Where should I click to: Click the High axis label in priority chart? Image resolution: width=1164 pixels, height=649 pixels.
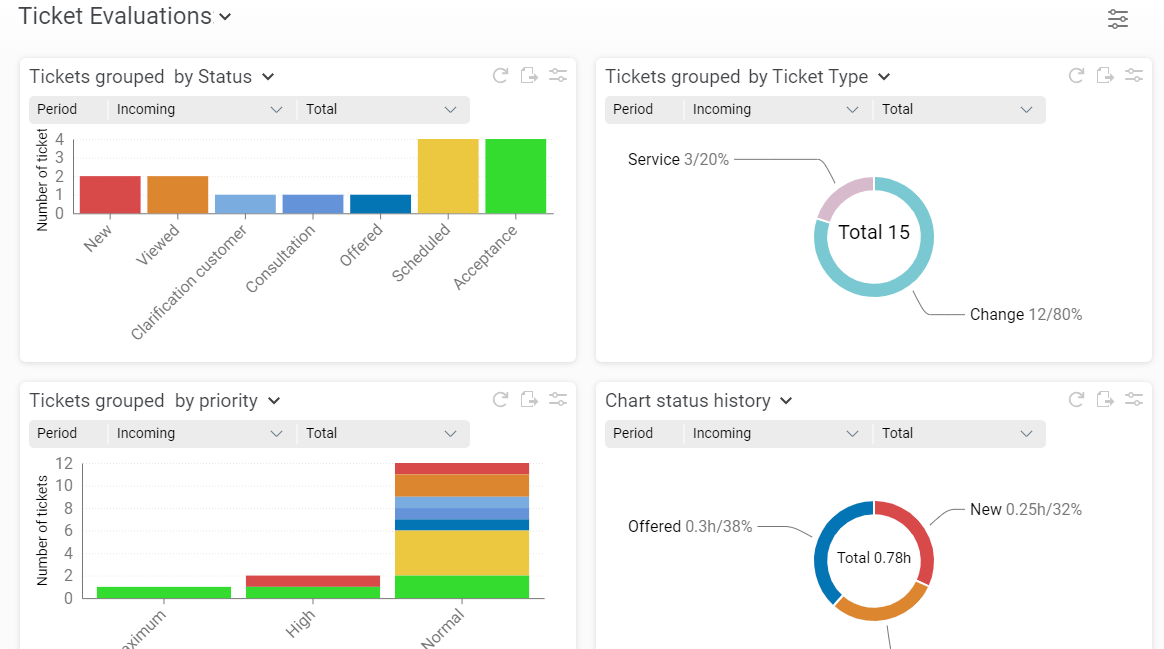point(301,624)
